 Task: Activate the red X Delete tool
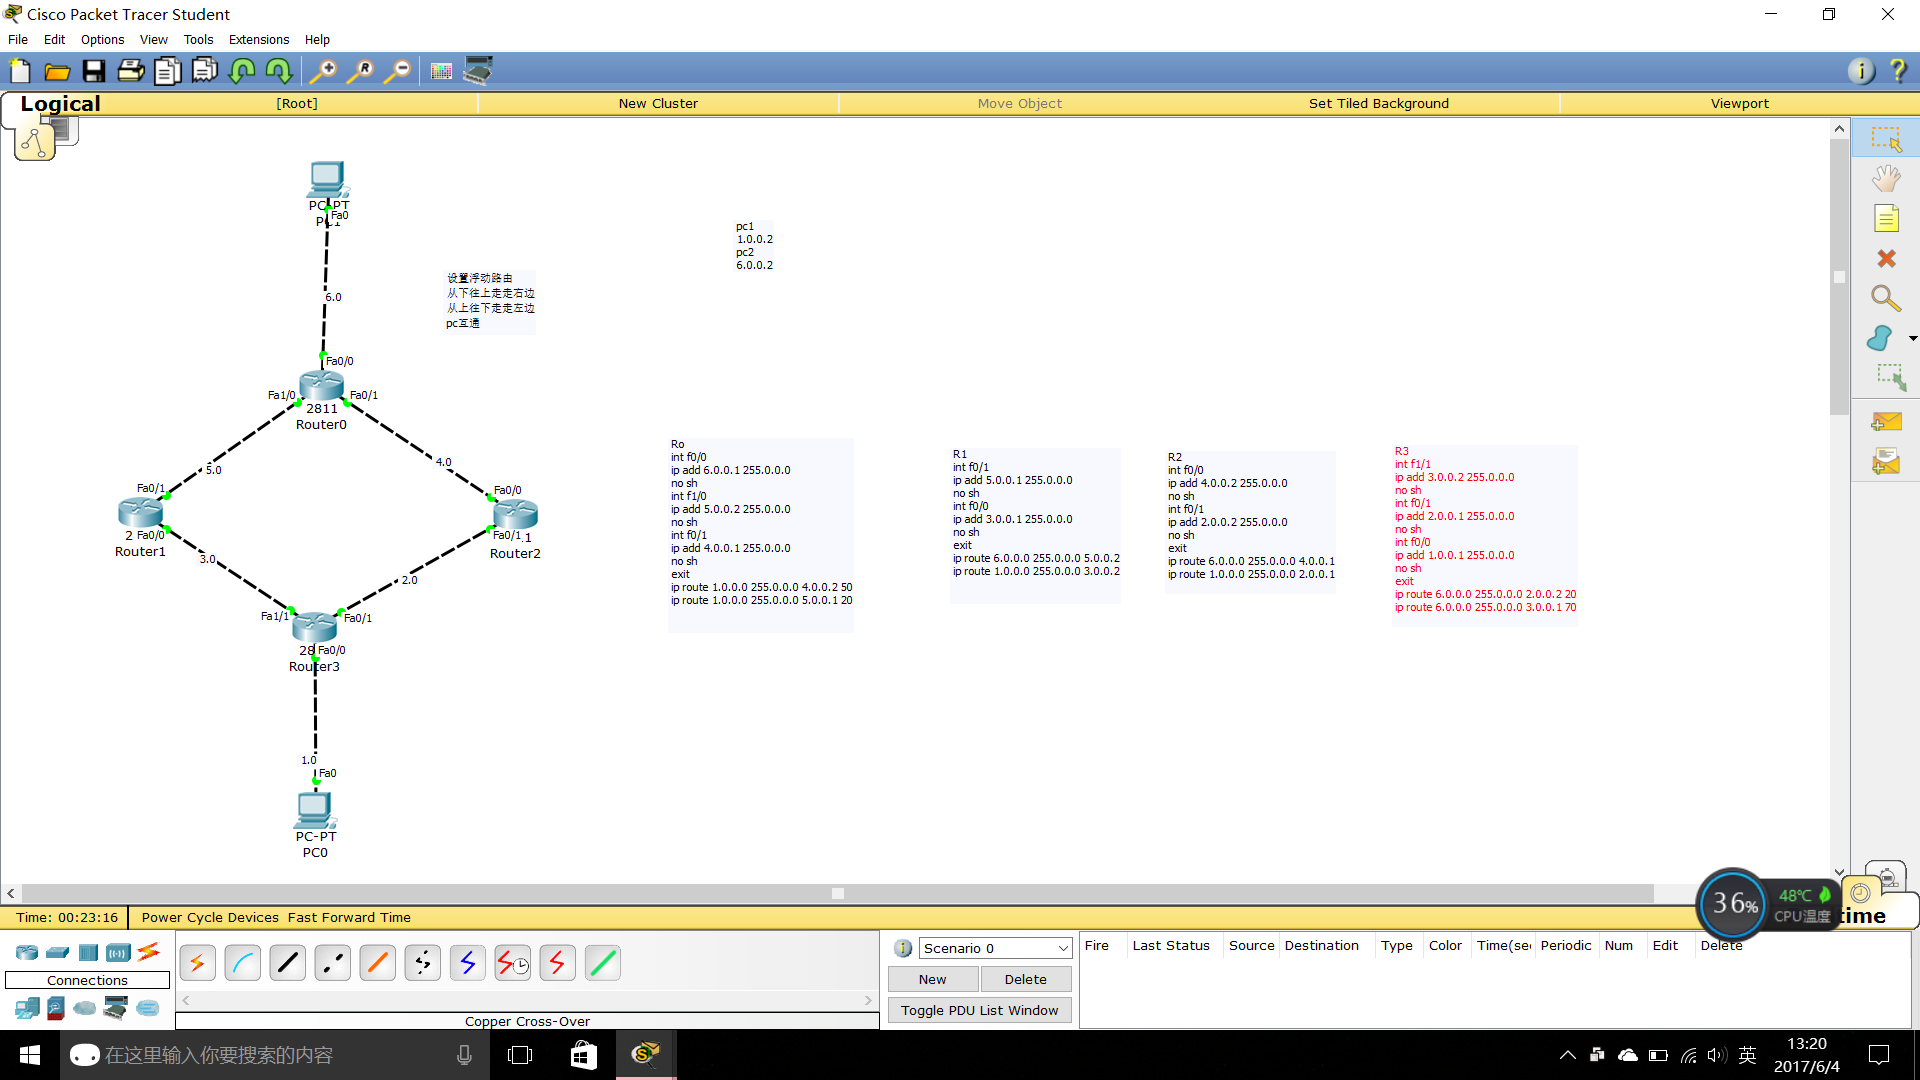1886,259
